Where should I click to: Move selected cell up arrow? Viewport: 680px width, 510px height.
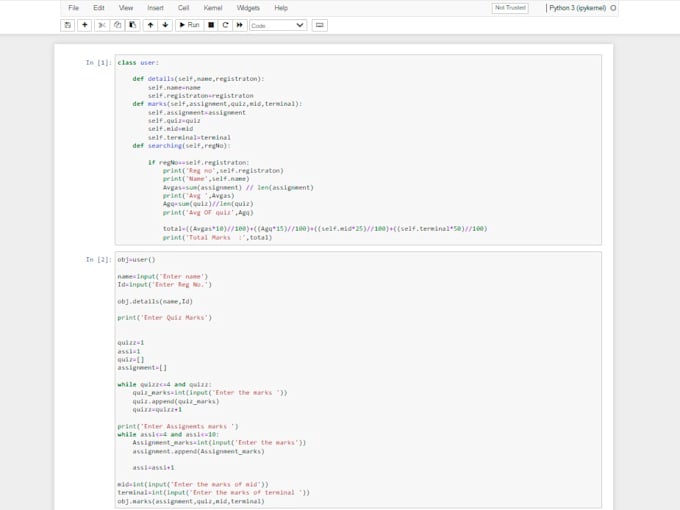click(x=150, y=25)
